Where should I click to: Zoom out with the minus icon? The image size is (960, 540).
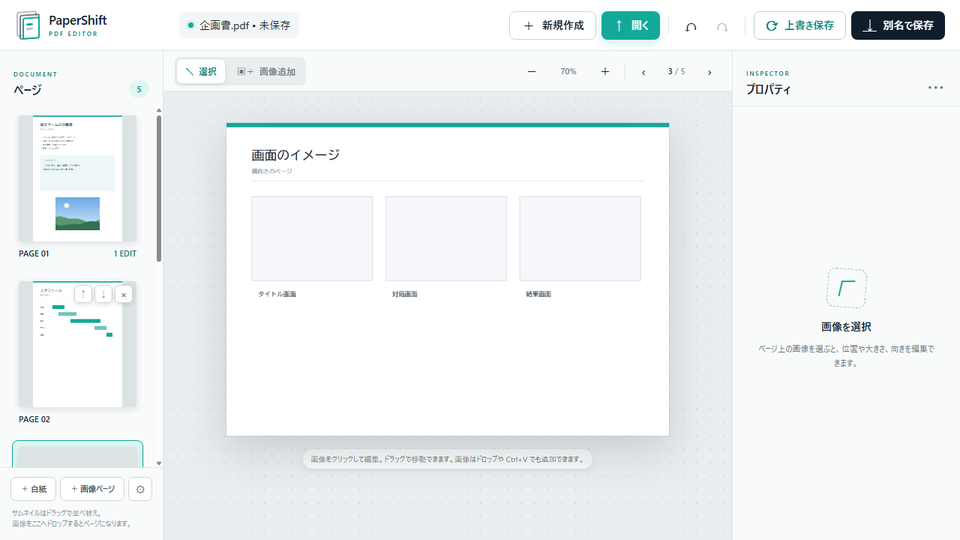531,72
